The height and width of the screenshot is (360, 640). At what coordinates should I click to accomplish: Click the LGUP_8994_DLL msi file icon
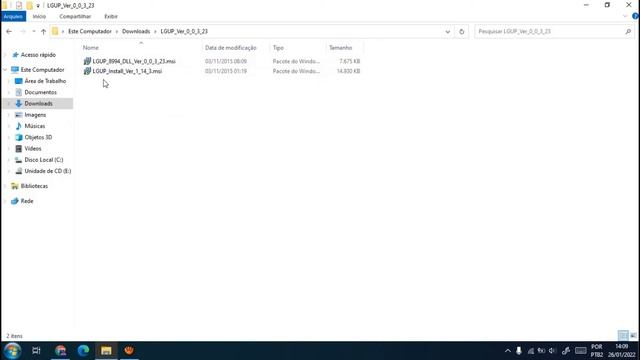pos(87,61)
